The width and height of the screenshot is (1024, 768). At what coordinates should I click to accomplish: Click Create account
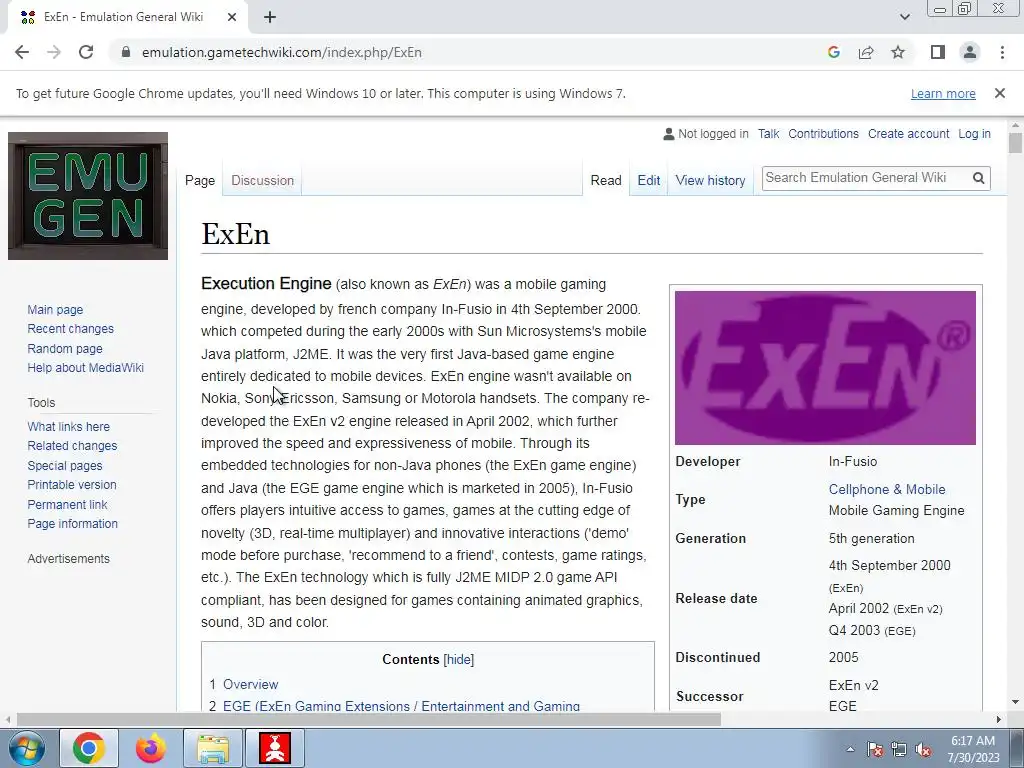tap(908, 134)
